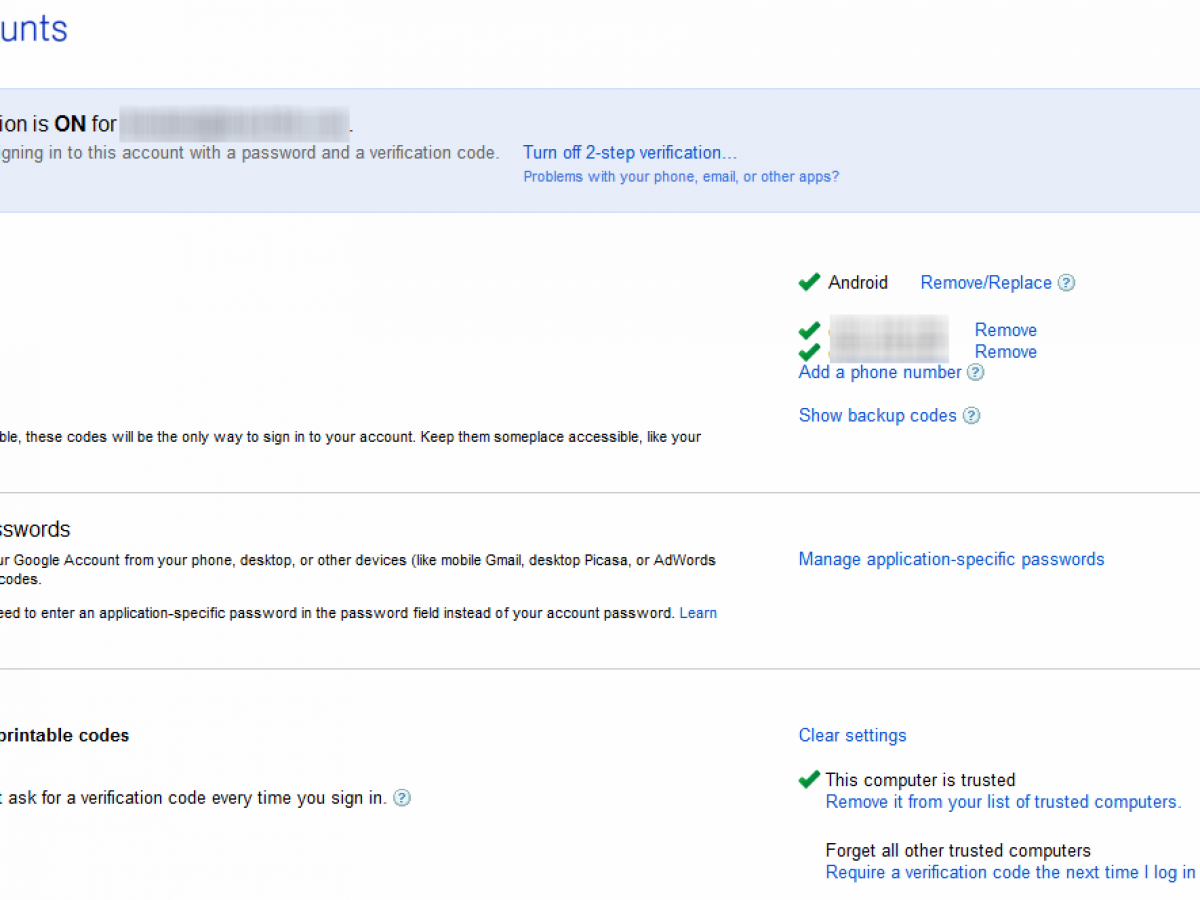
Task: Click the second phone number's green checkmark
Action: [809, 353]
